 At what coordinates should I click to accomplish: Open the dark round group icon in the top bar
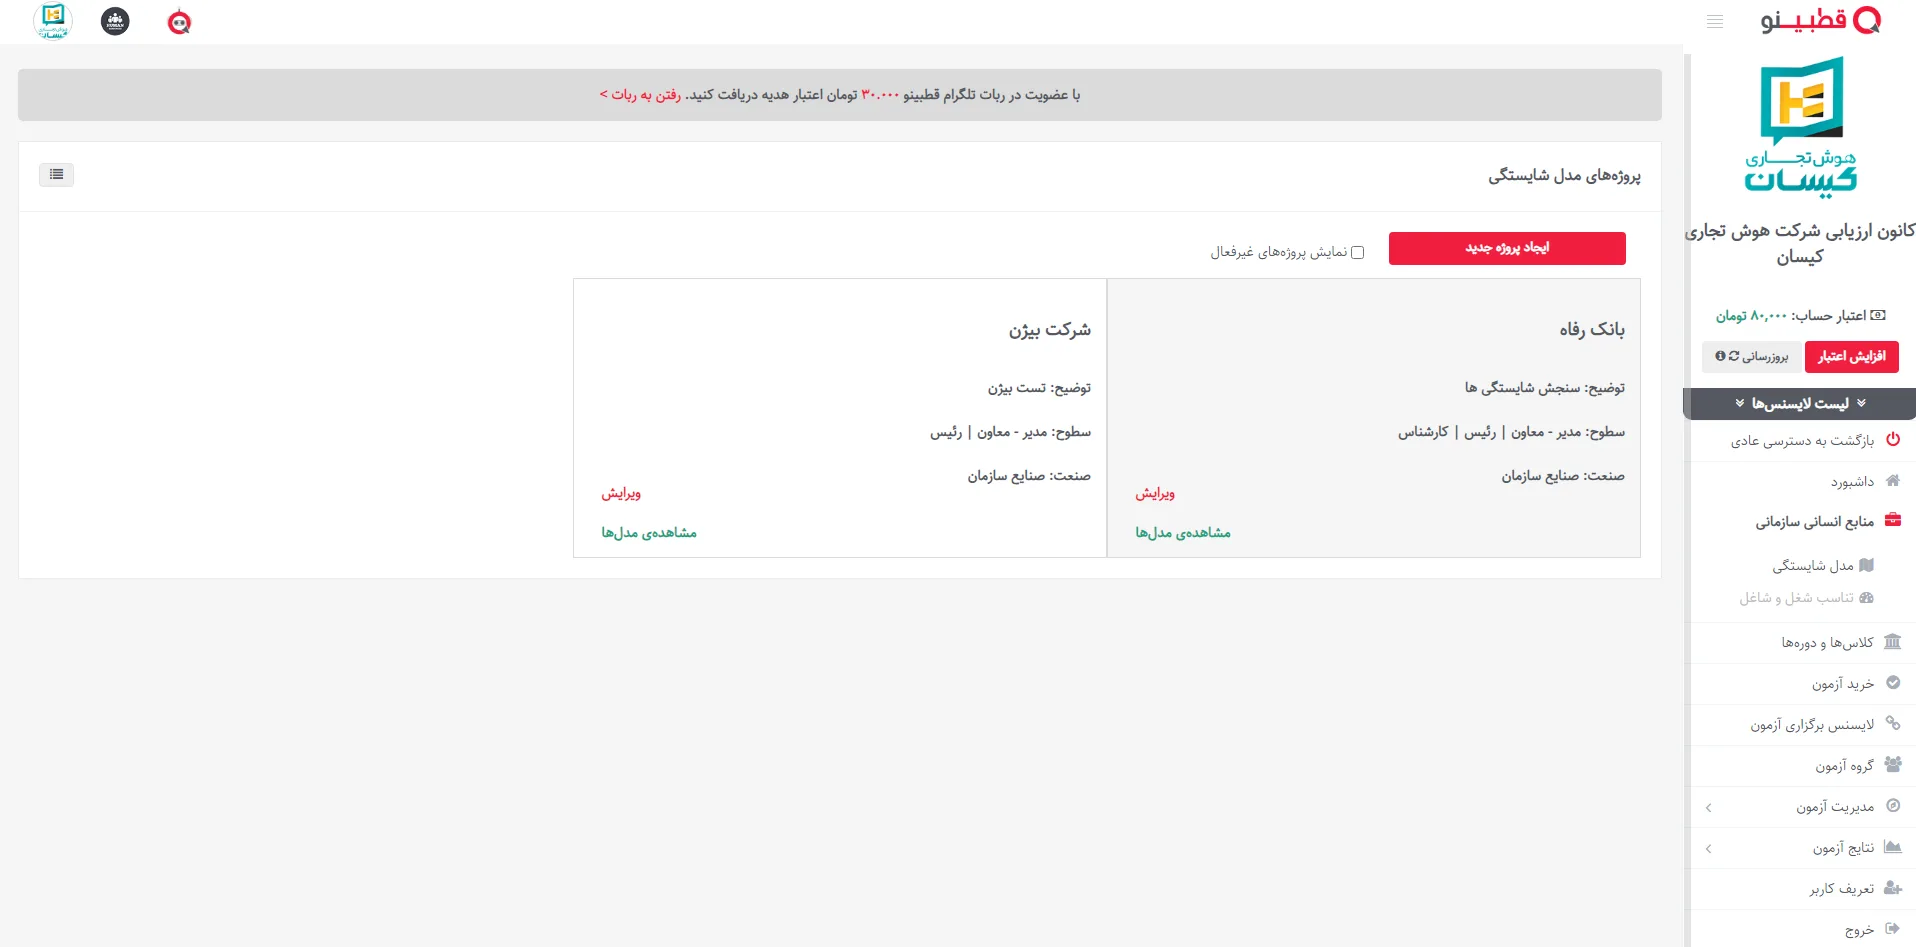116,21
